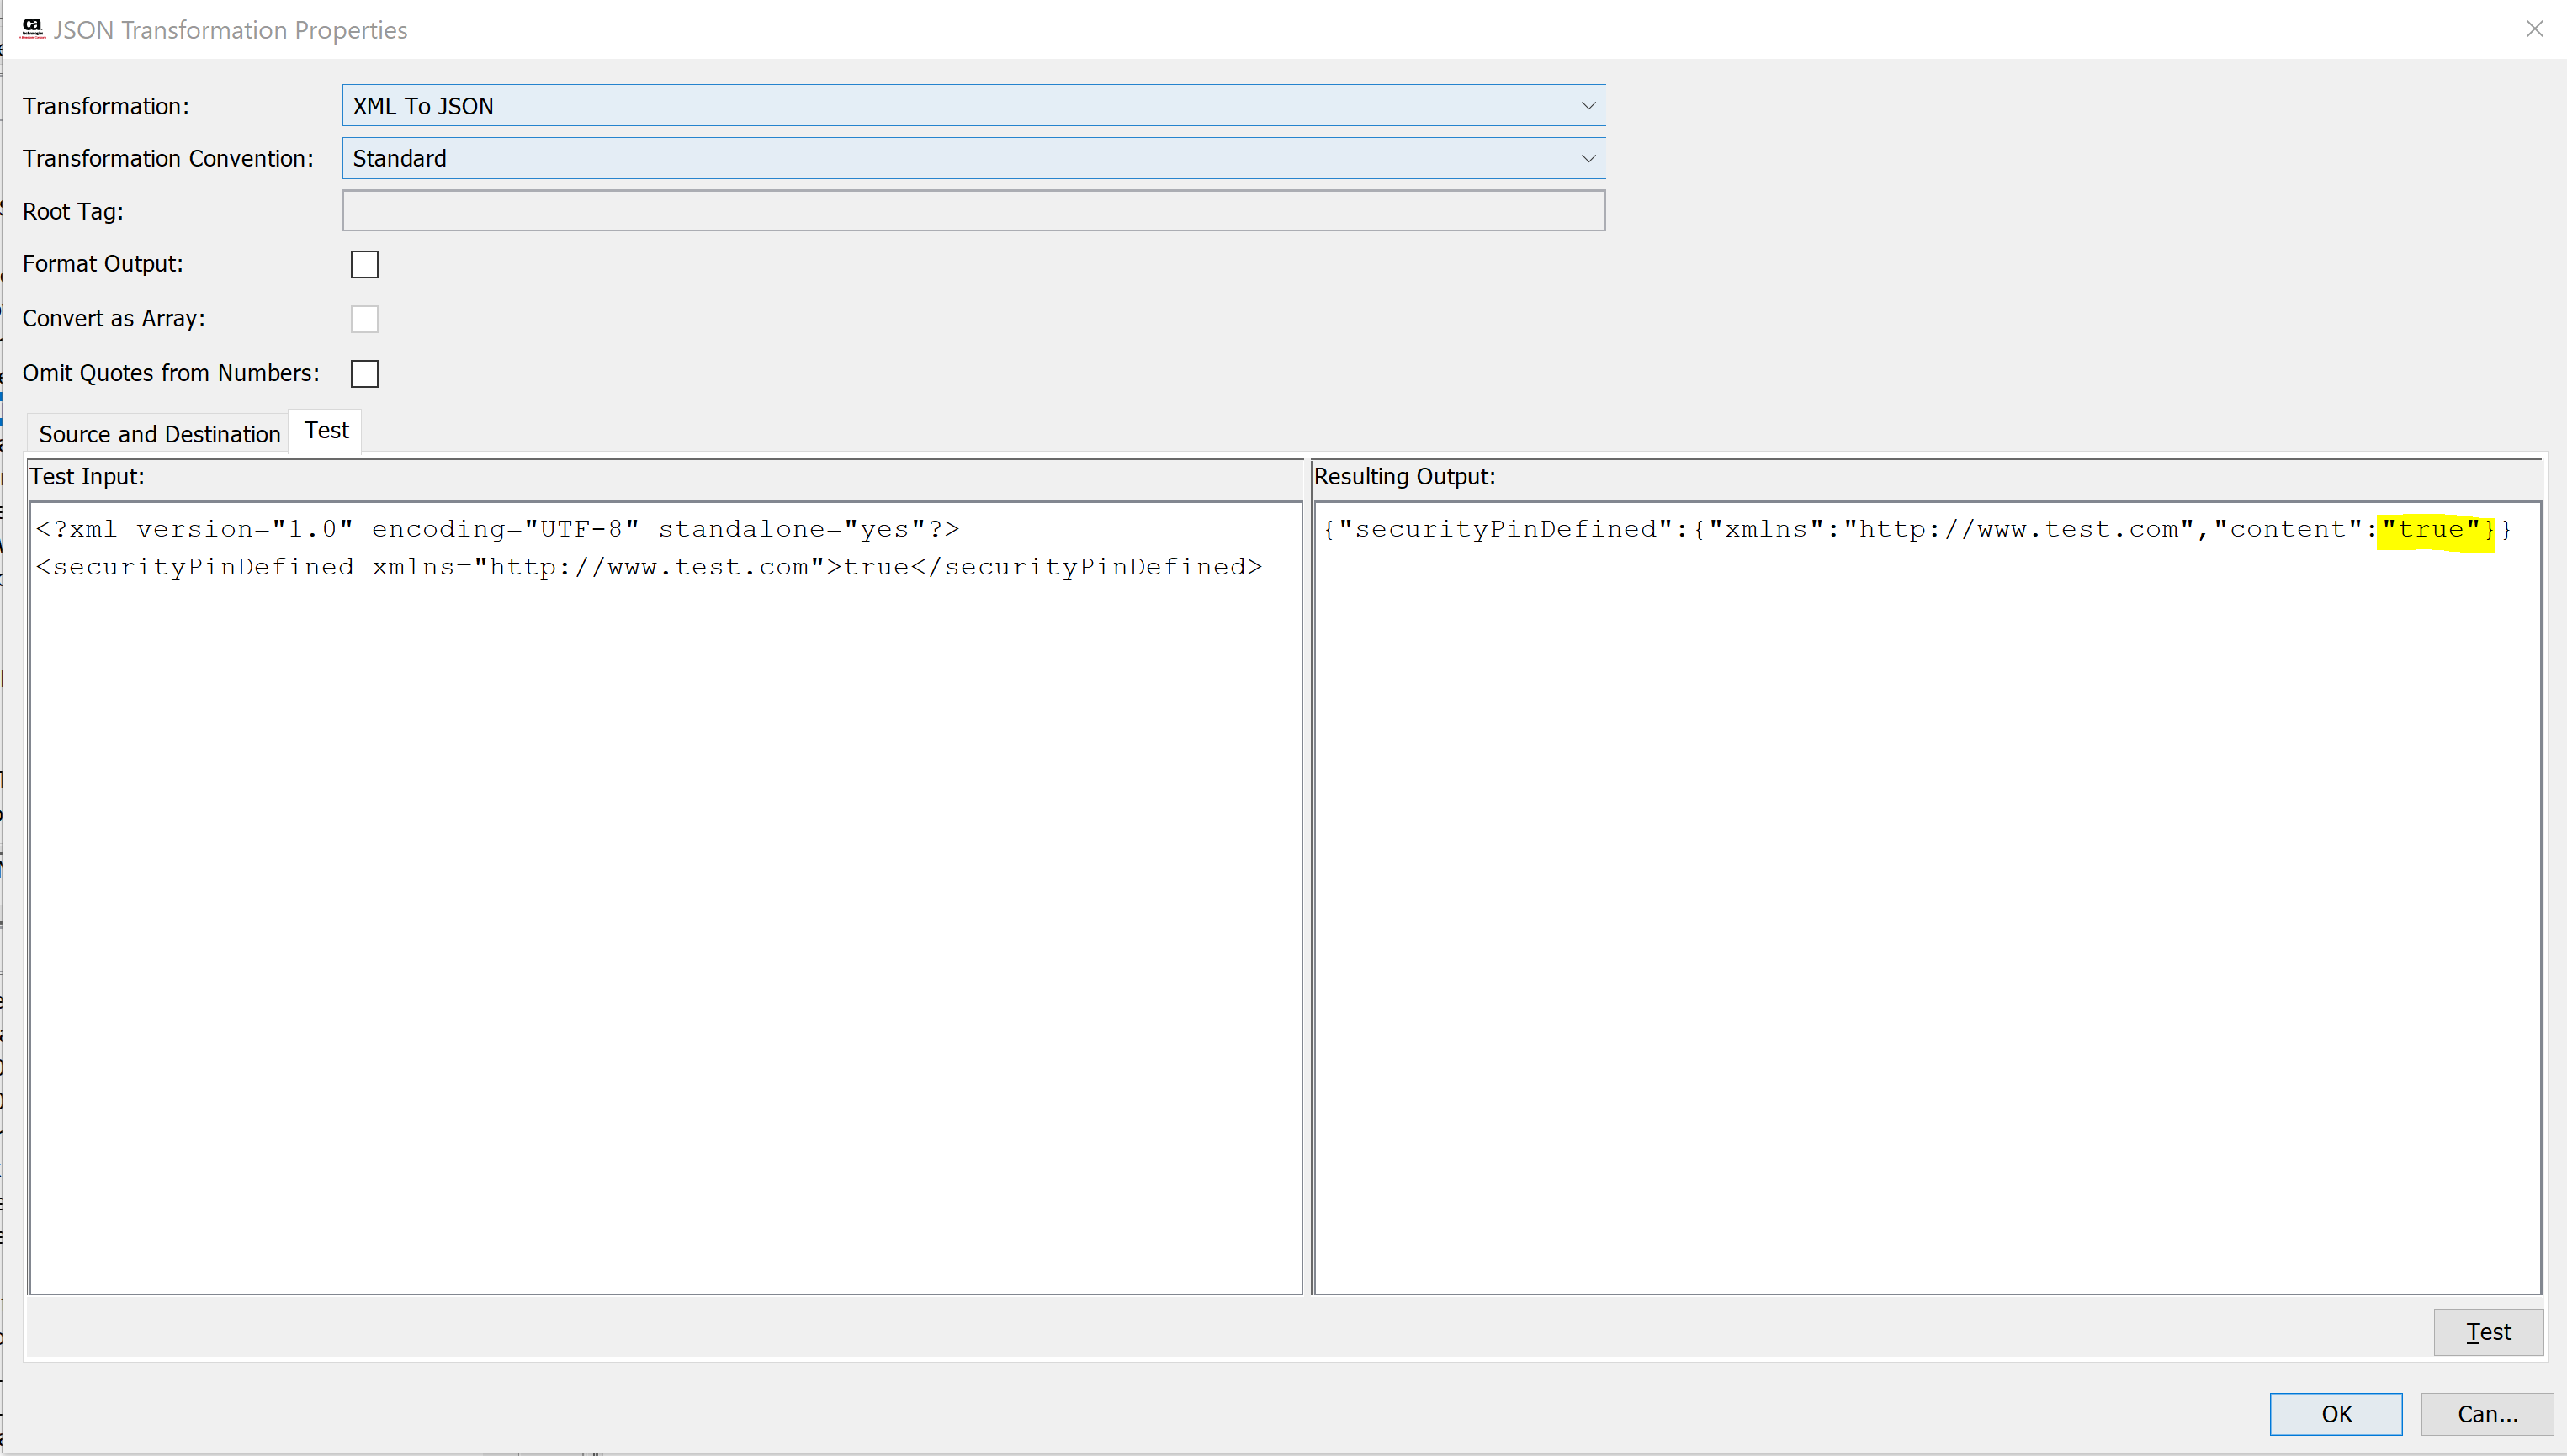Click the securityPinDefined XML line in input

[648, 567]
